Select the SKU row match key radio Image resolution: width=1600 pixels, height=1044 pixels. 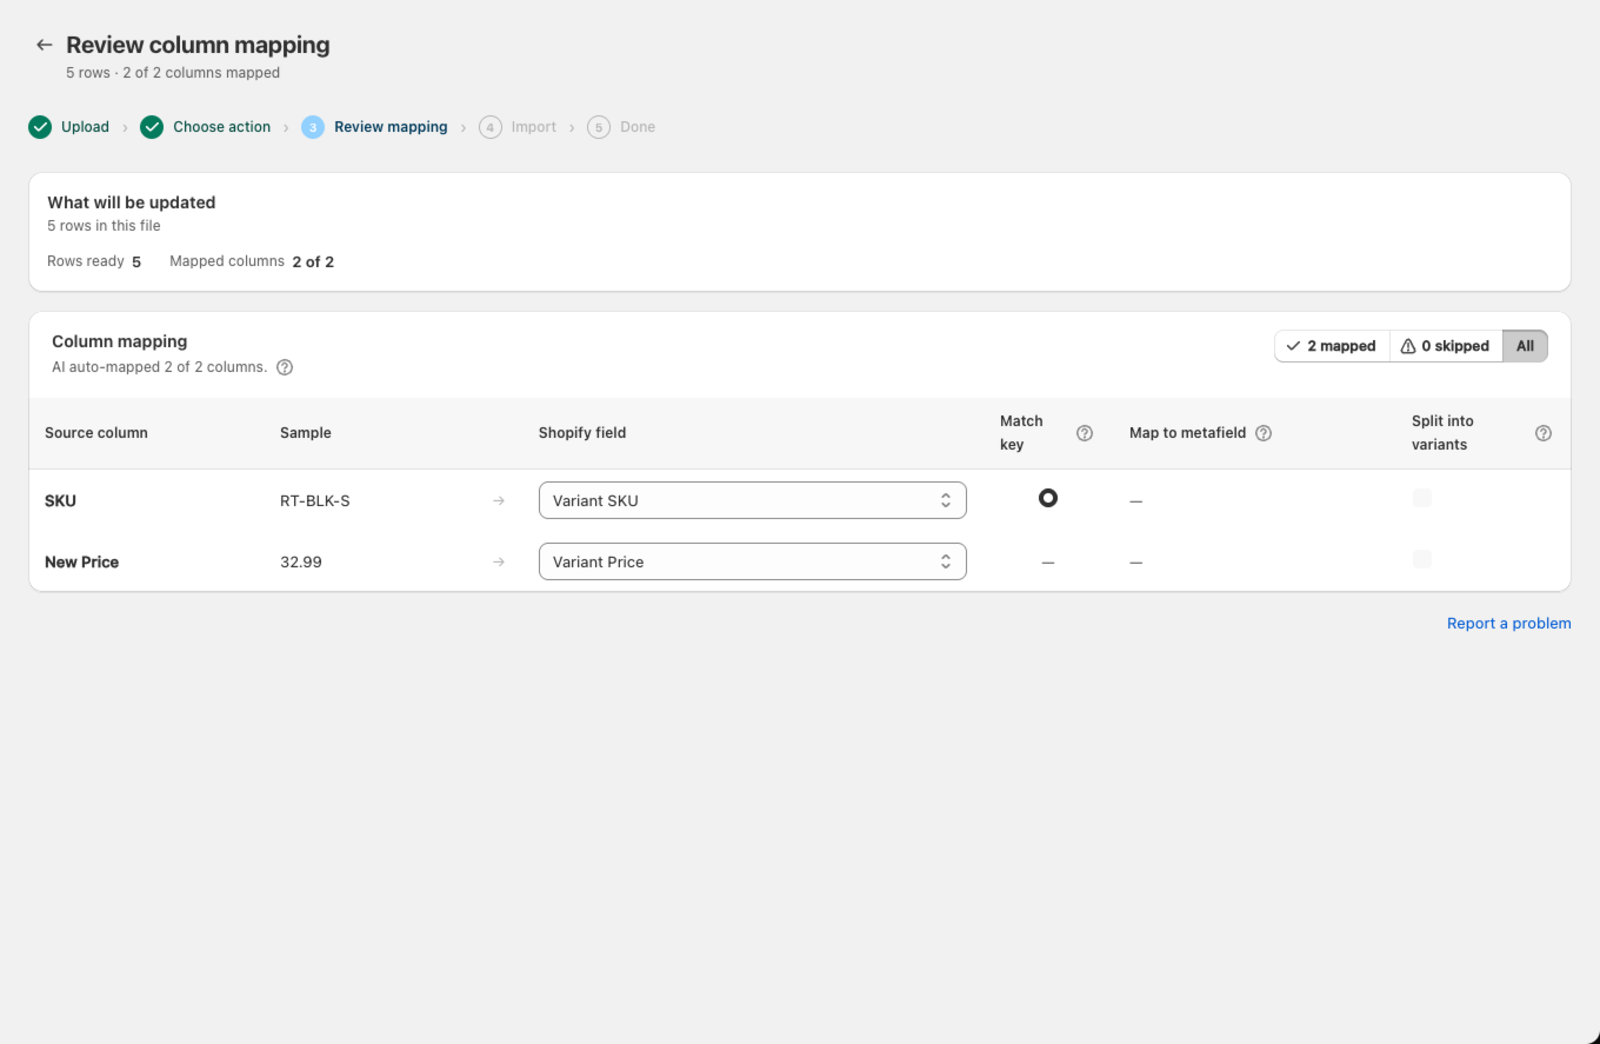click(1048, 498)
